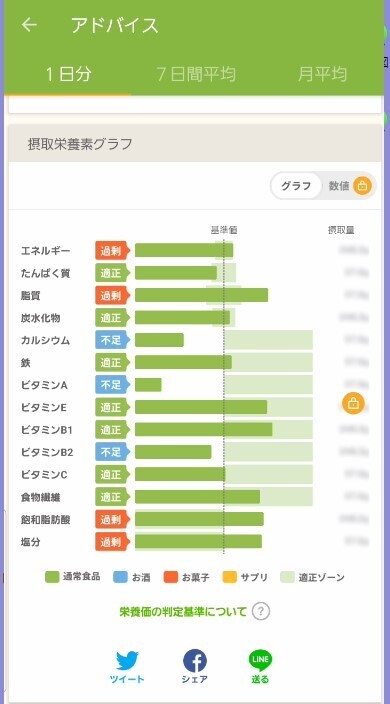Tap the lock icon on 数値 toggle

[362, 186]
